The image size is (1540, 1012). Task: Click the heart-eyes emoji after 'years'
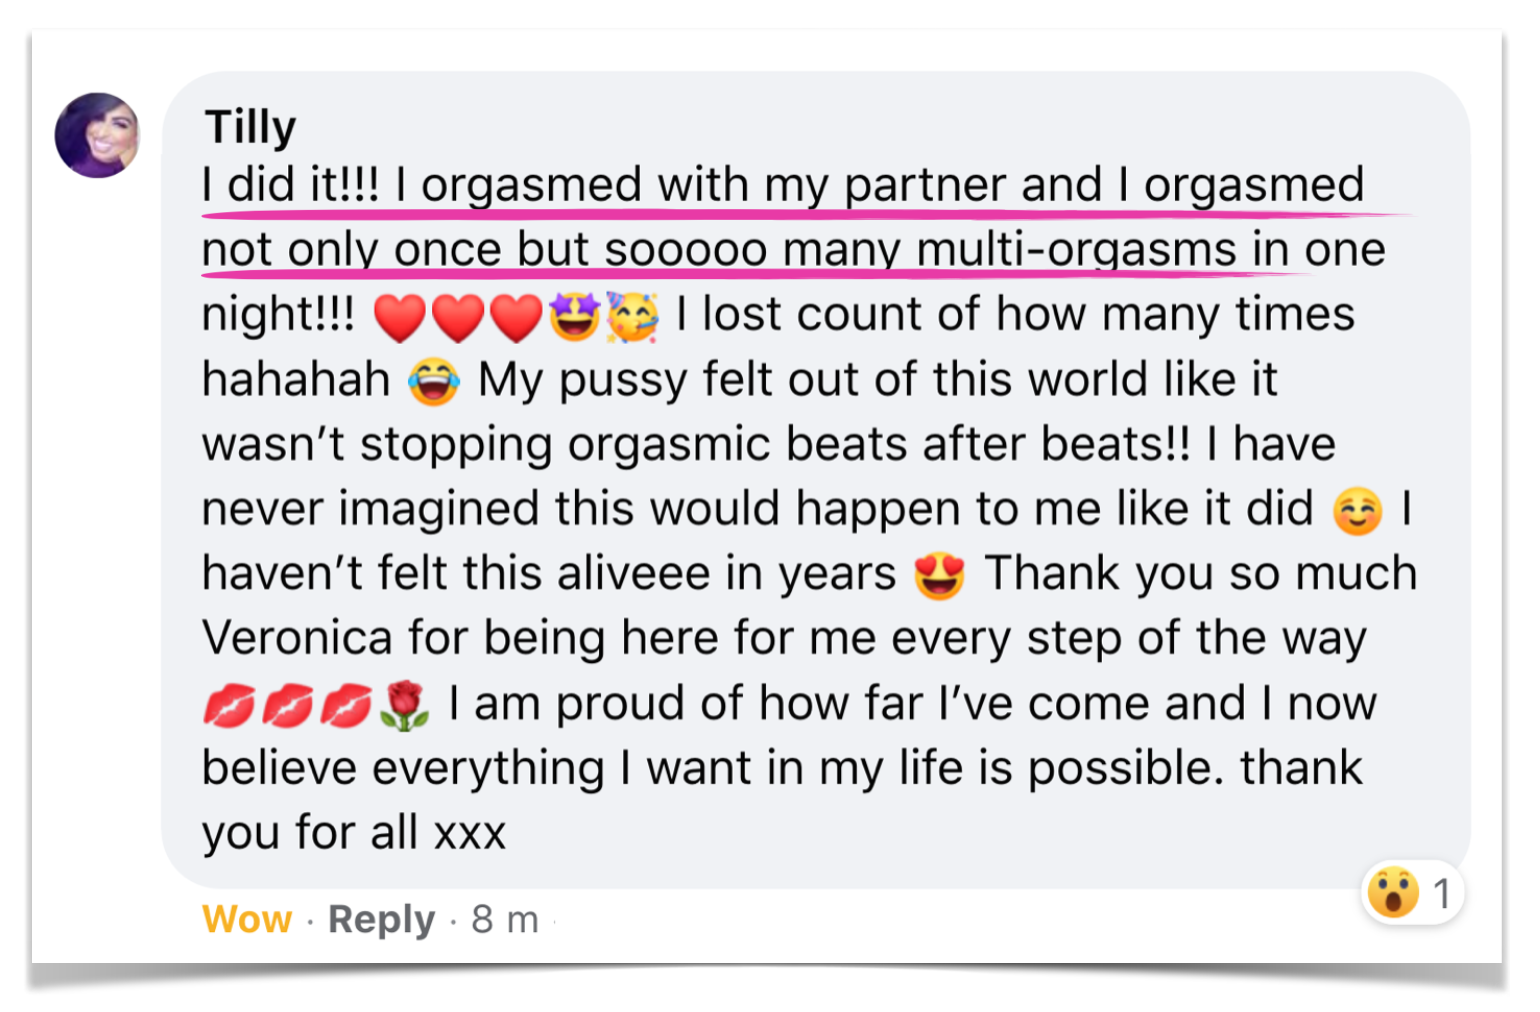click(939, 576)
